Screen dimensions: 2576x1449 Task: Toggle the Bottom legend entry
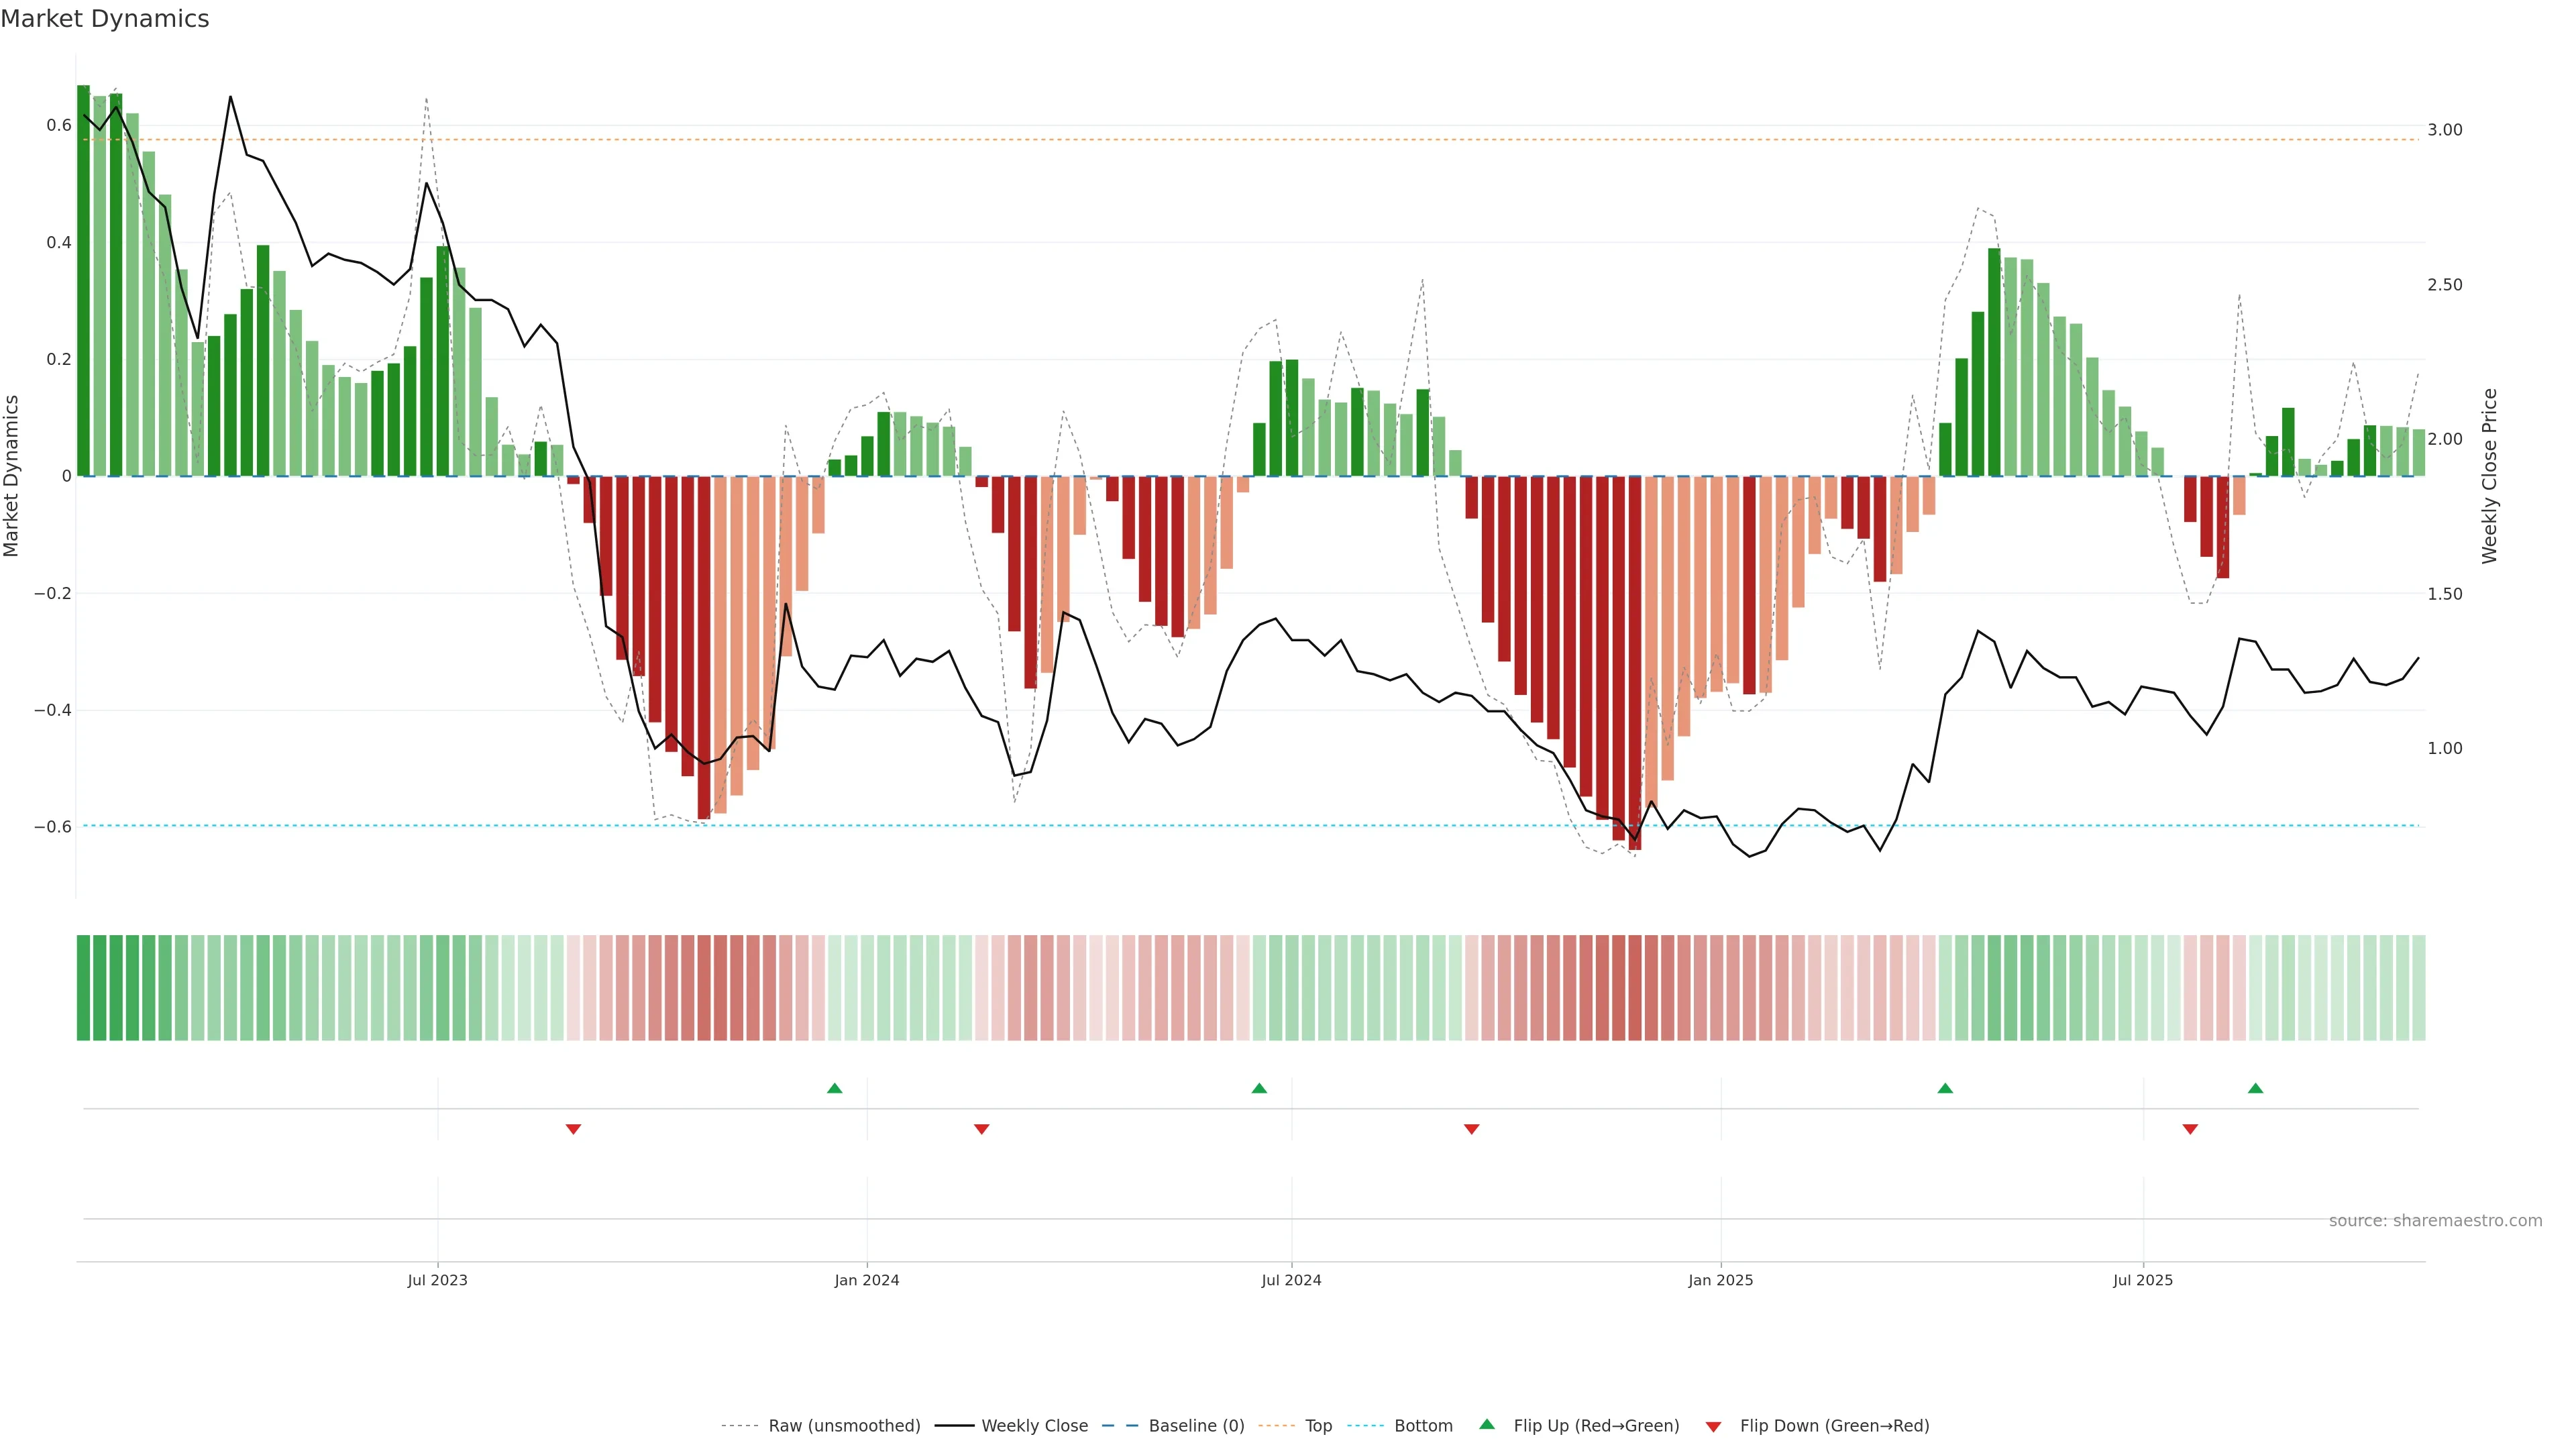click(x=1423, y=1425)
